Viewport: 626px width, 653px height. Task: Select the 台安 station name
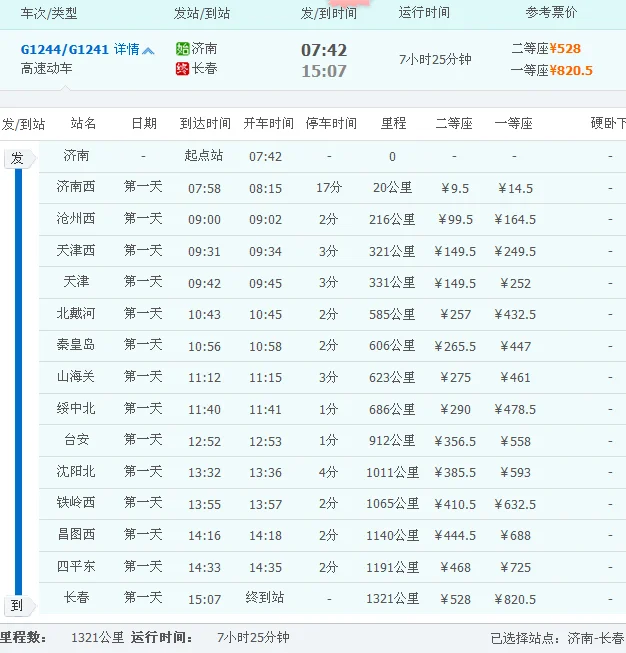coord(77,440)
